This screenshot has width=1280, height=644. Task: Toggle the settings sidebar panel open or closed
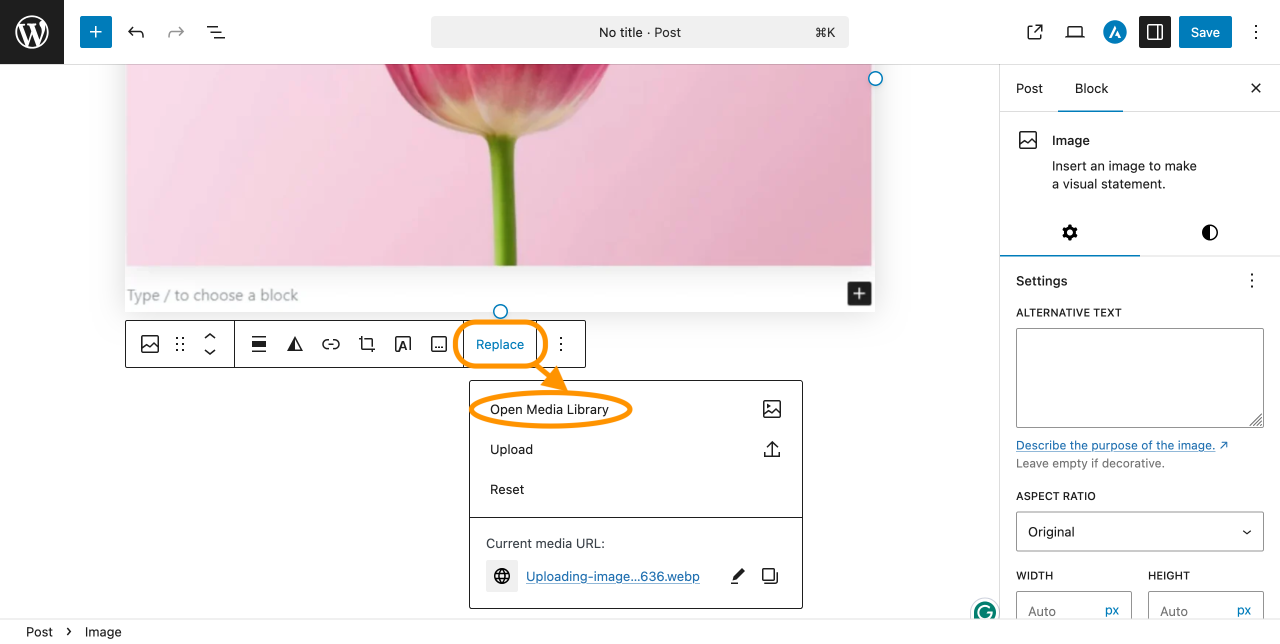(1154, 32)
